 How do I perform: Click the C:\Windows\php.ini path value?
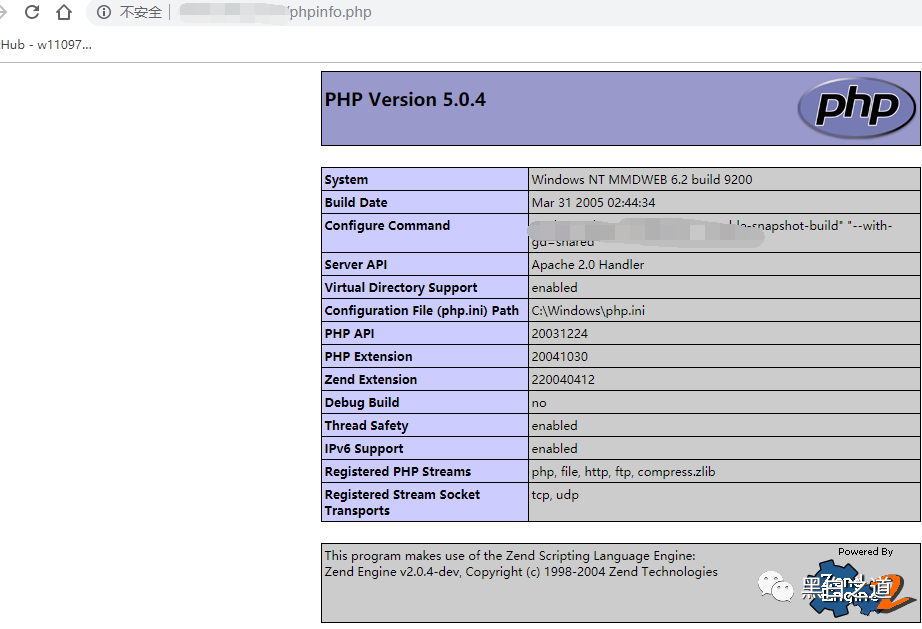click(x=587, y=311)
